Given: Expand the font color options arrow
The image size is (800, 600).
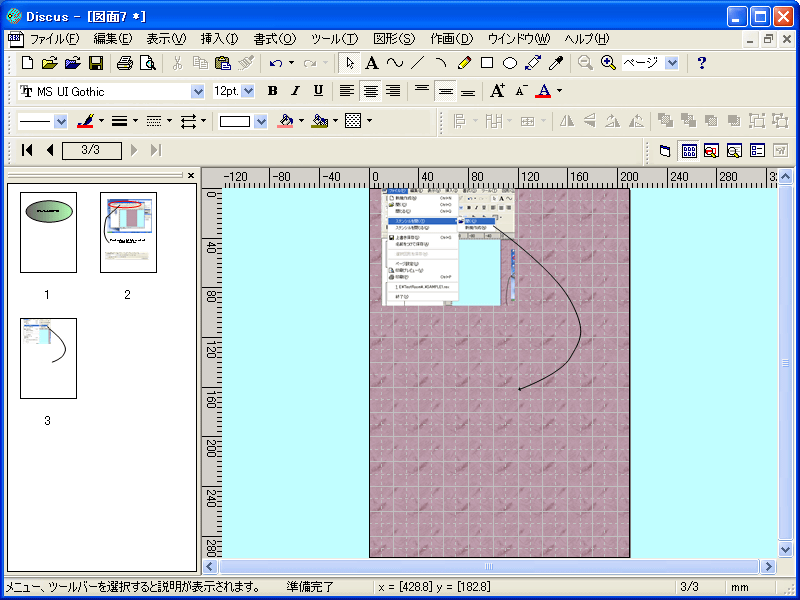Looking at the screenshot, I should coord(560,91).
